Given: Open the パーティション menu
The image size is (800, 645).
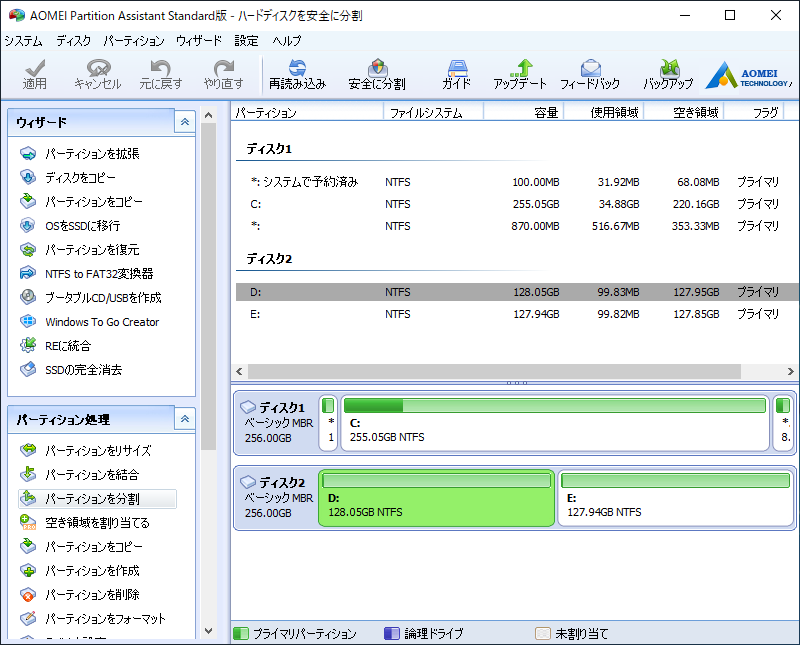Looking at the screenshot, I should [134, 41].
